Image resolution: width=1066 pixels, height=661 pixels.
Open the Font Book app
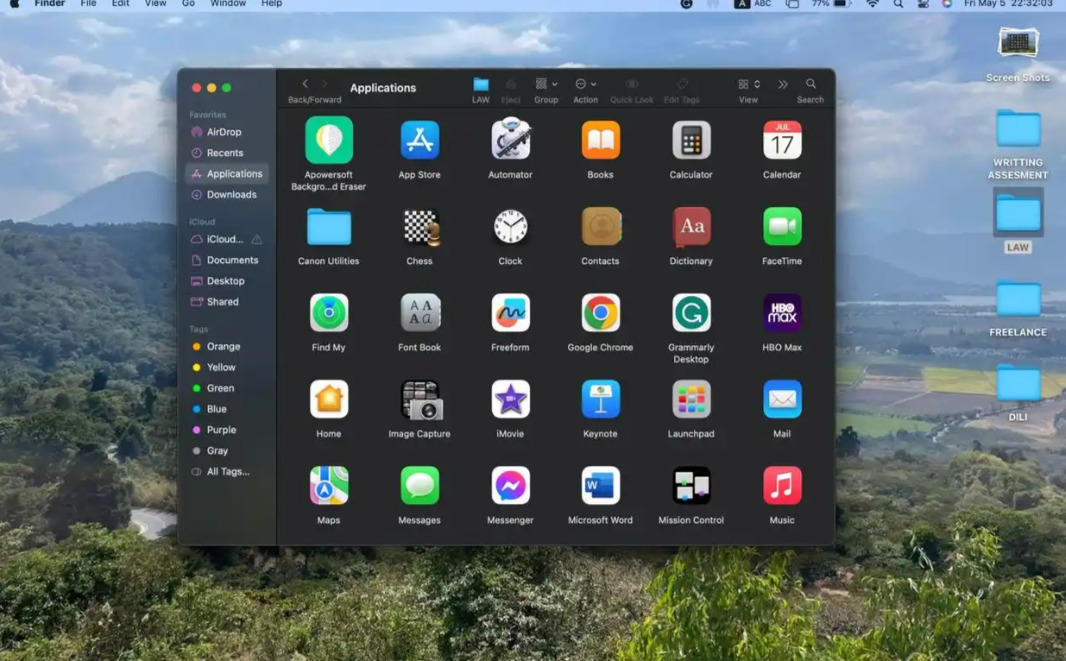419,313
